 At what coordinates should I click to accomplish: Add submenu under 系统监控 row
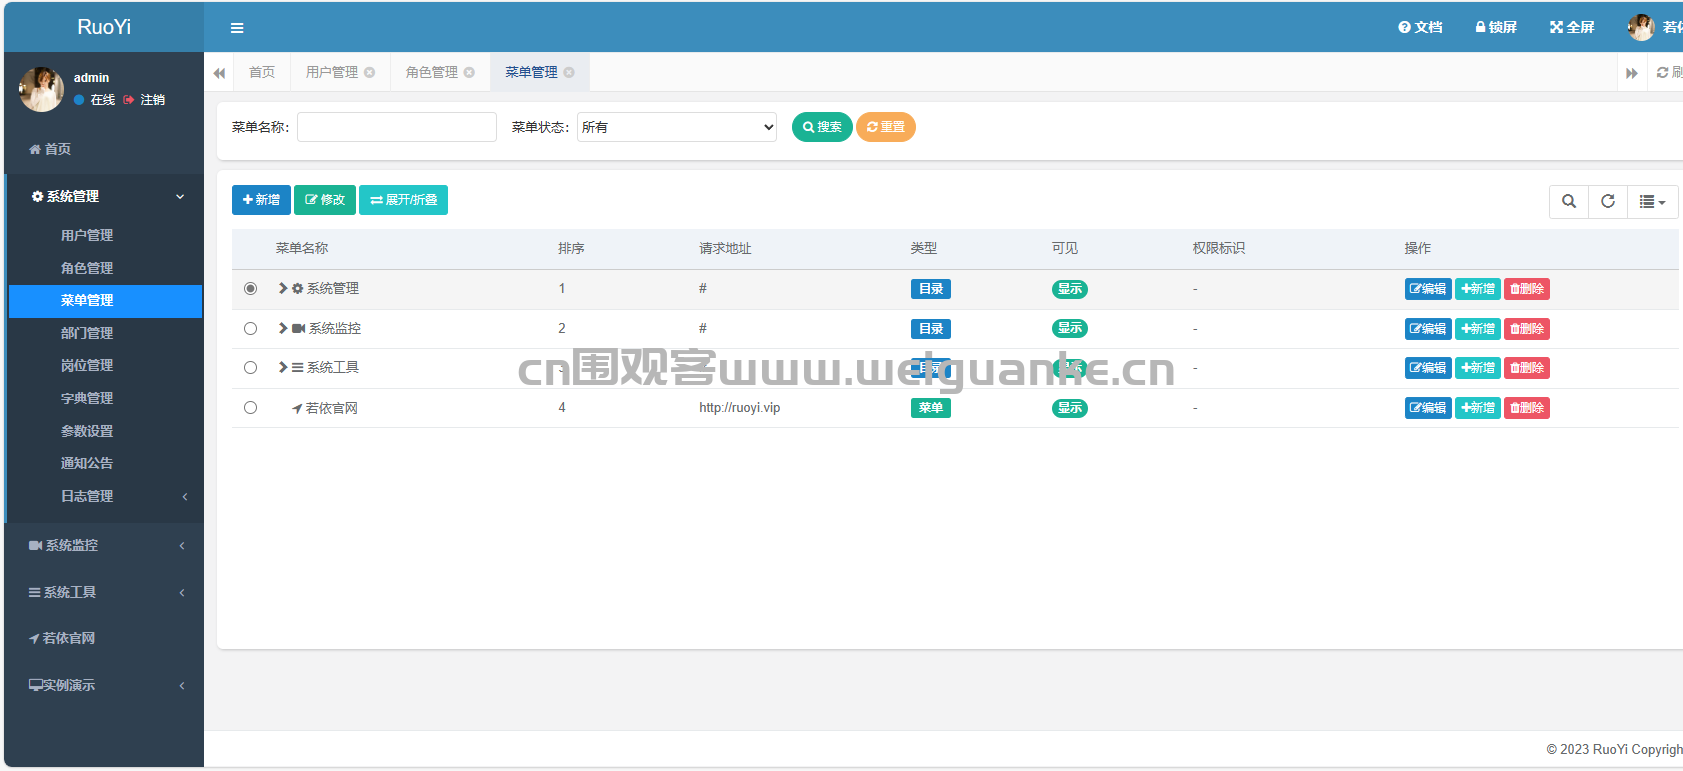1478,329
